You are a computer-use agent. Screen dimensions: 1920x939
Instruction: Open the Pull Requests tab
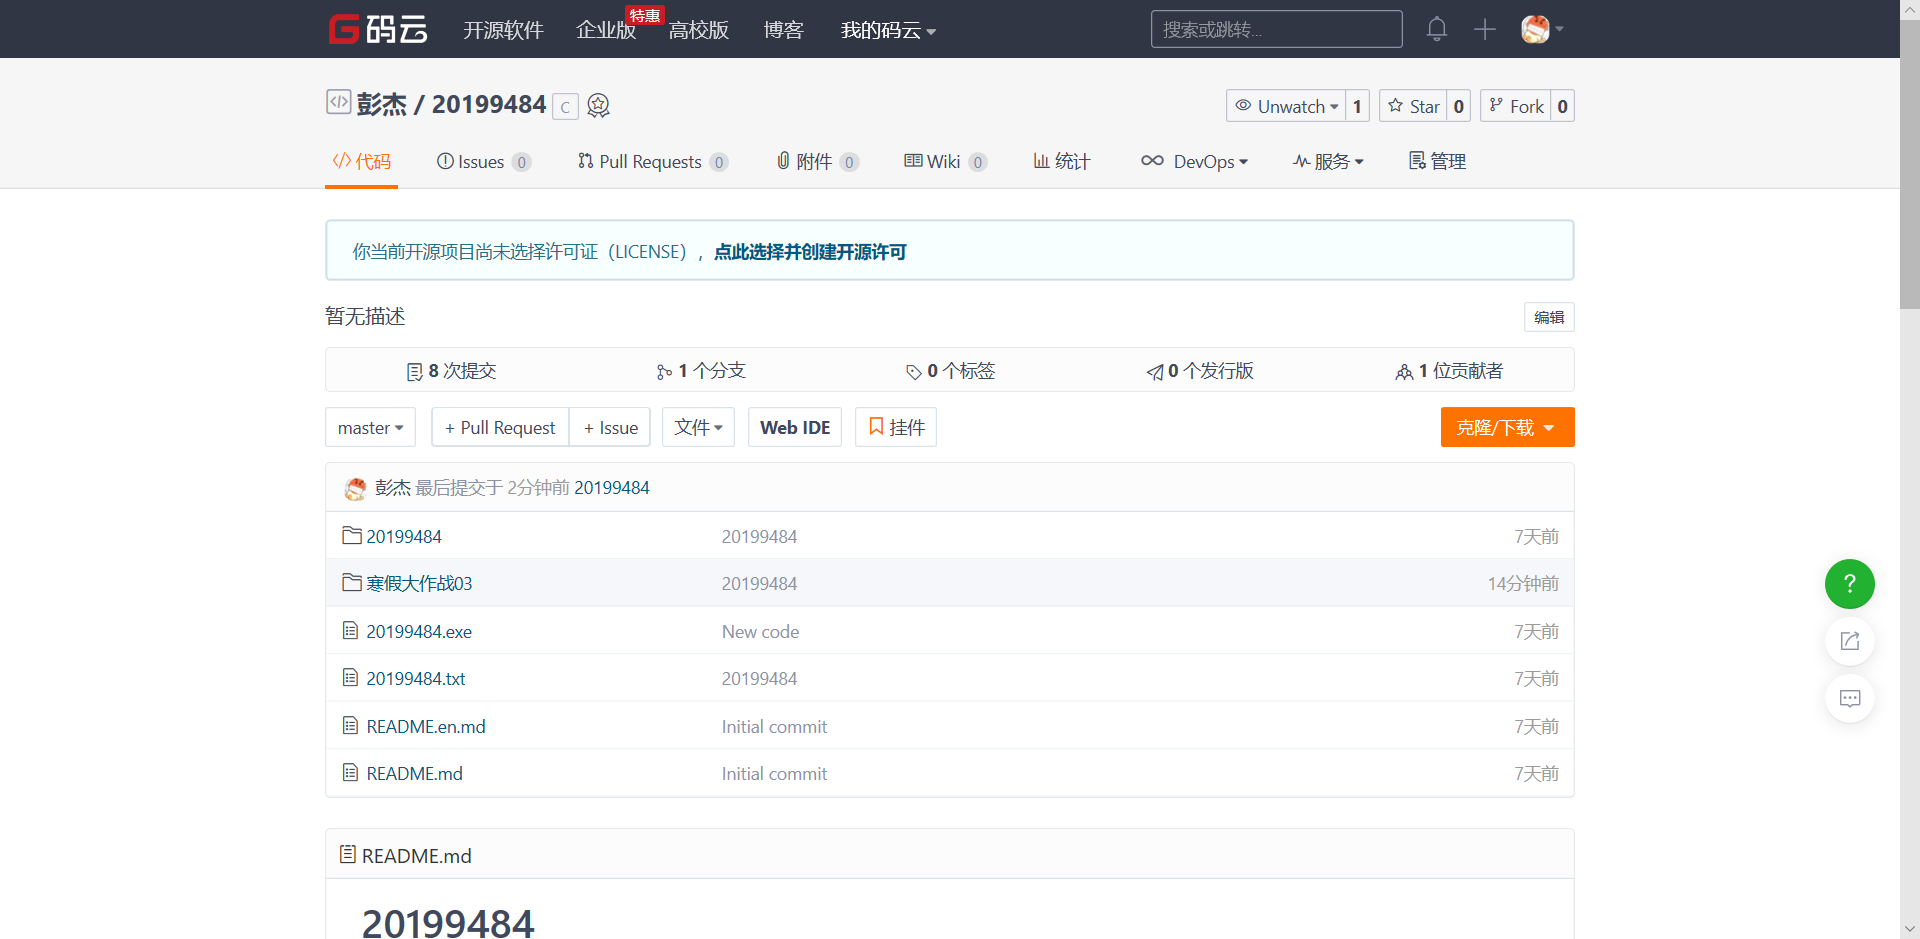[653, 161]
